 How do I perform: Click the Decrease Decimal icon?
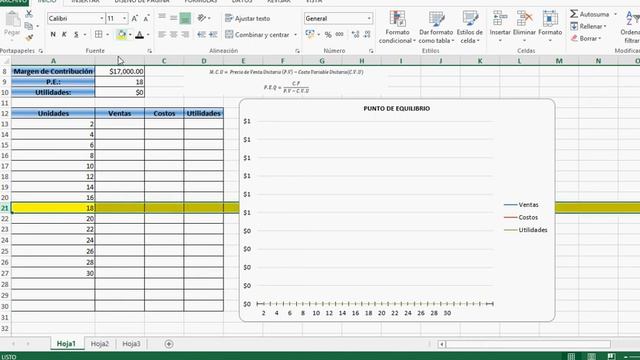(367, 35)
